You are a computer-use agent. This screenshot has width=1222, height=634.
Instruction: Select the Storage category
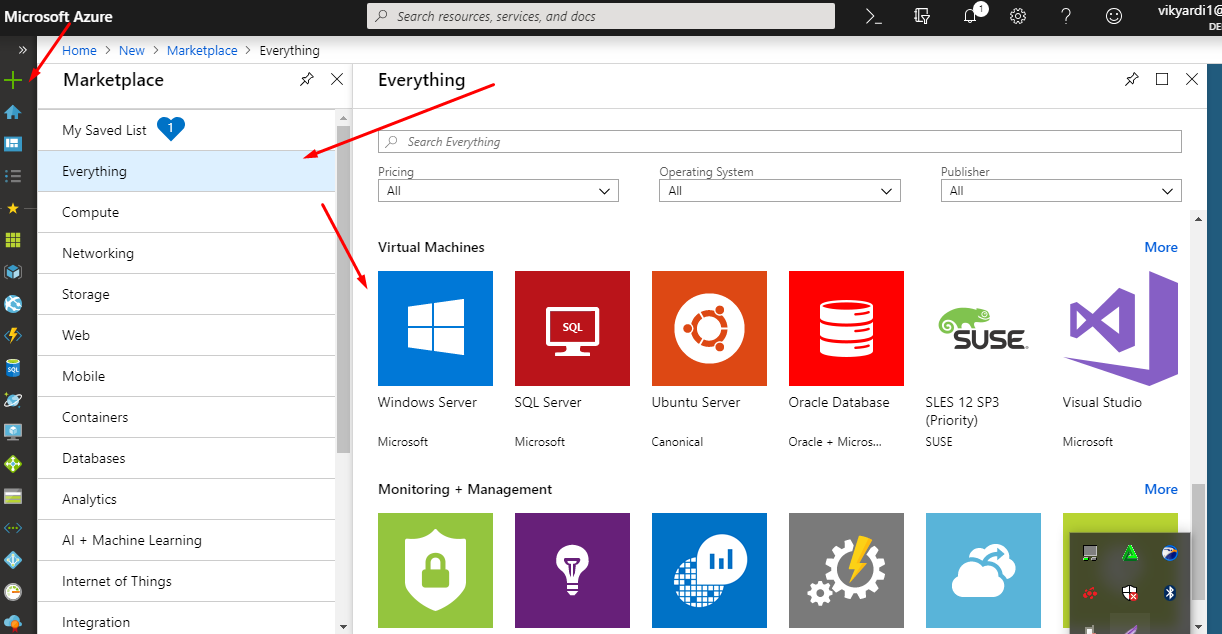click(x=186, y=294)
